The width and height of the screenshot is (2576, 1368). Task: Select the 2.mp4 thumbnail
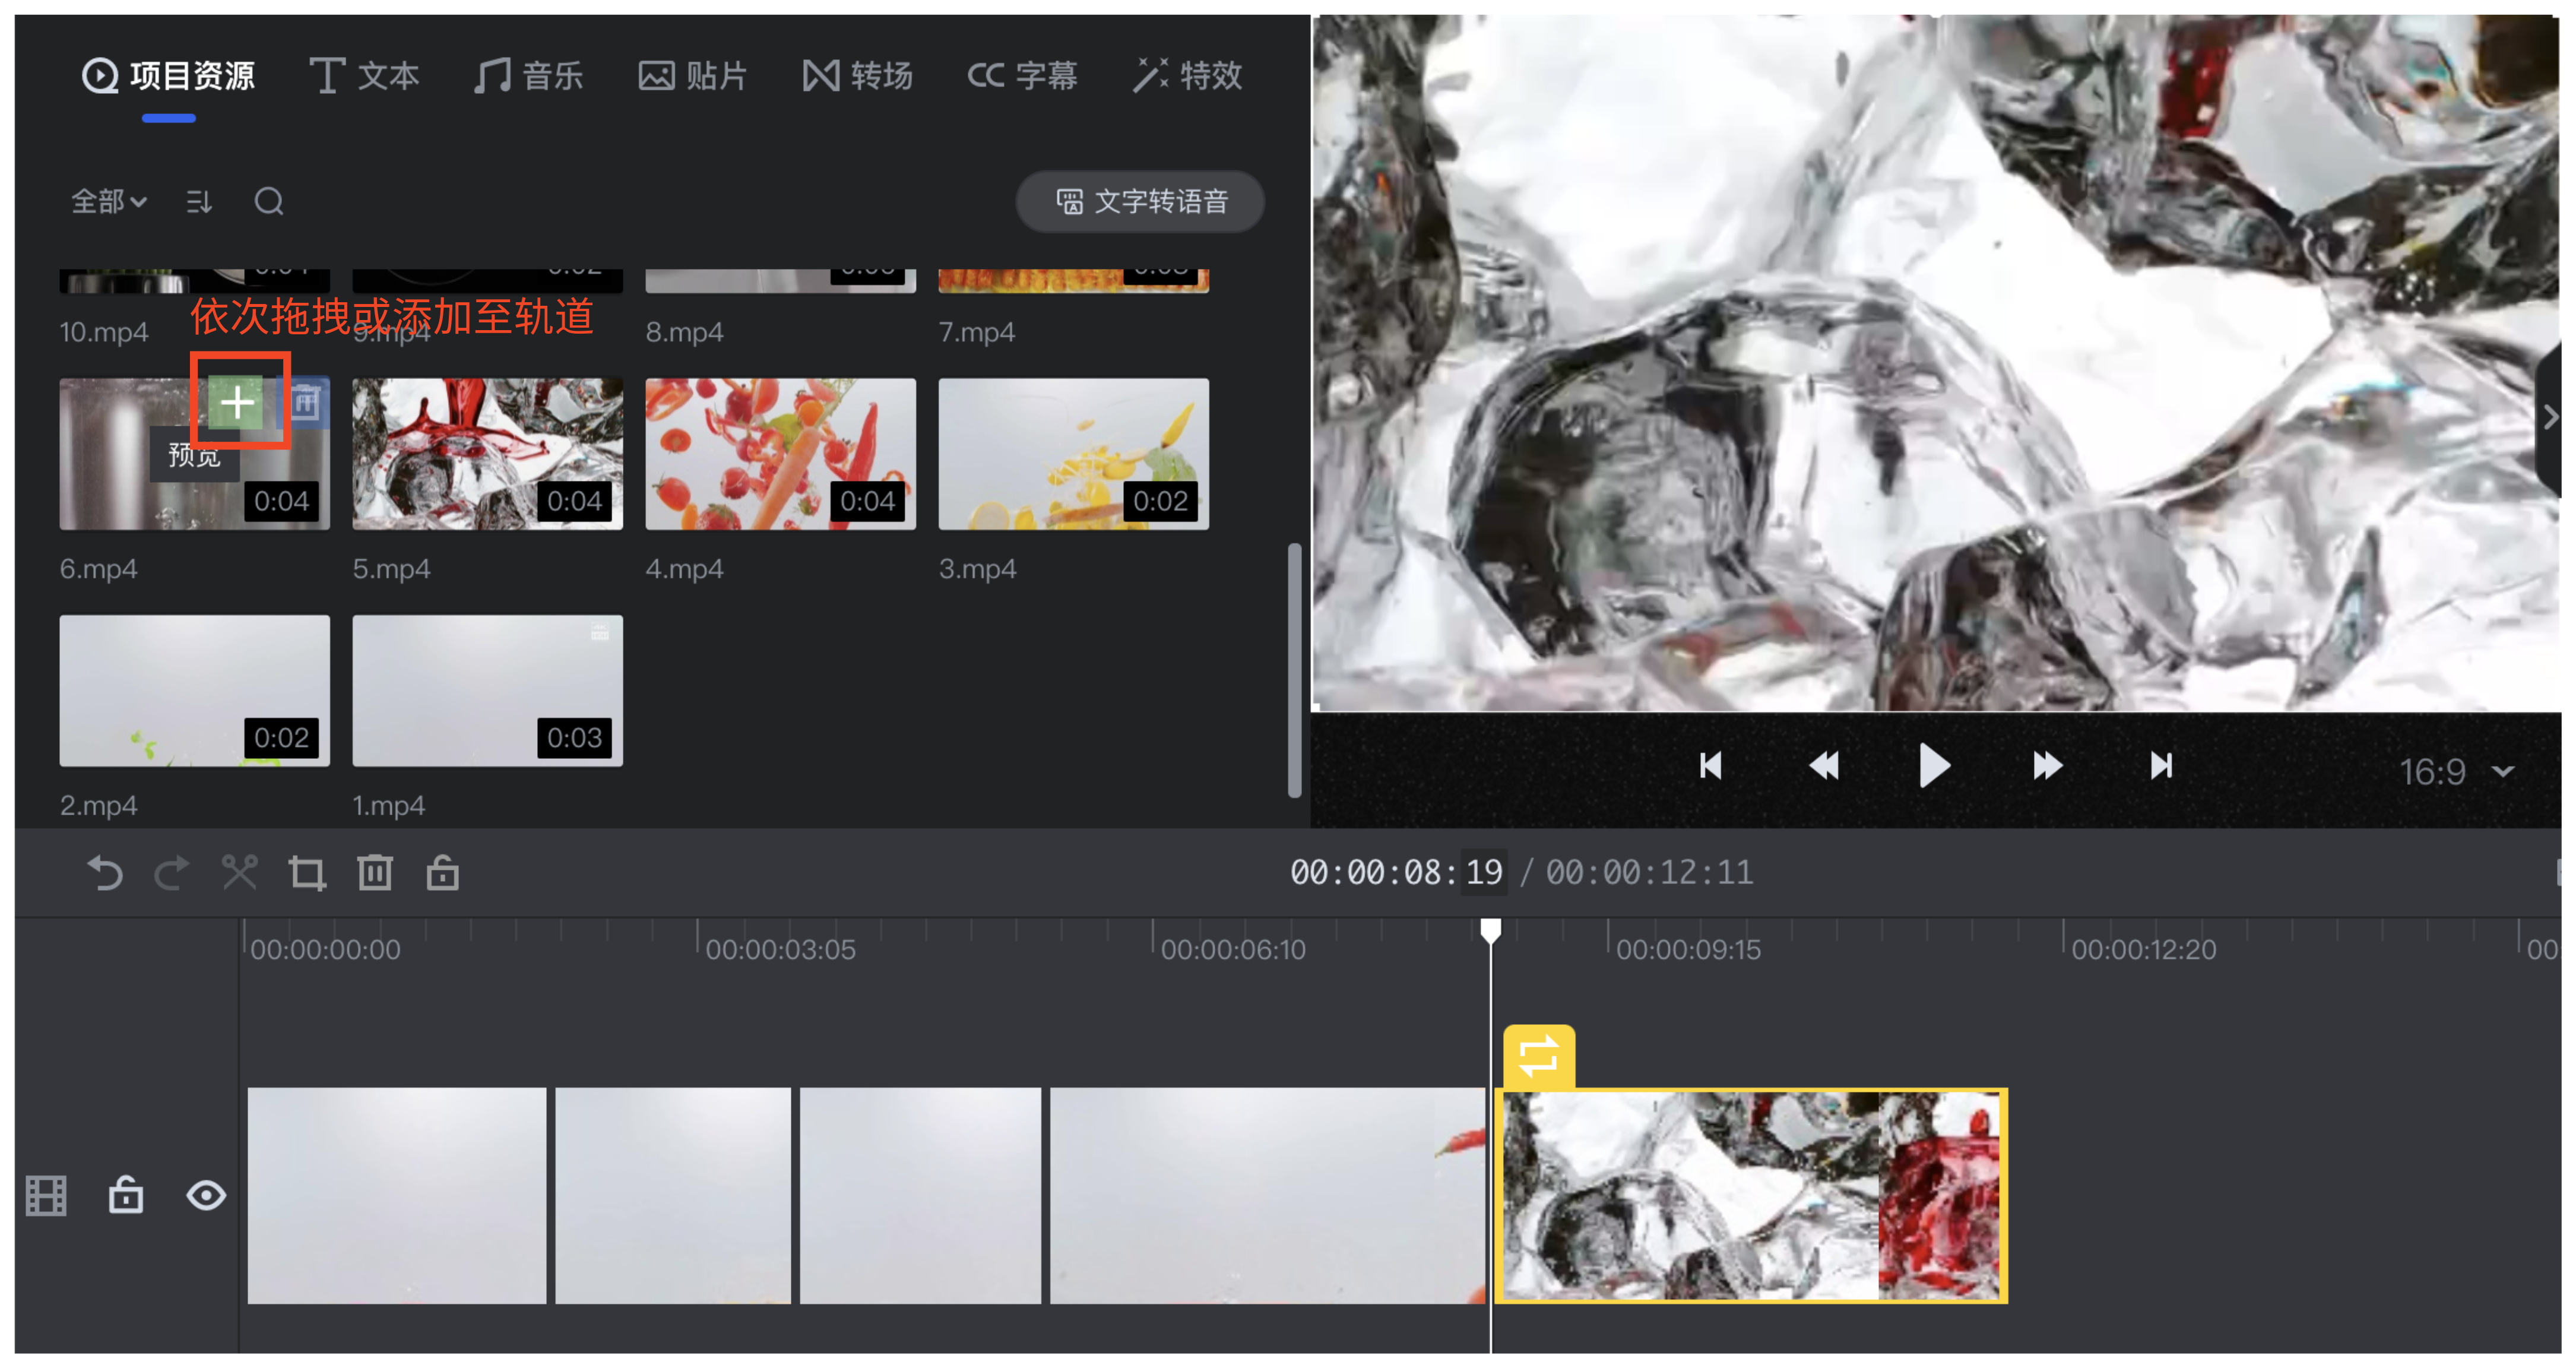click(194, 690)
